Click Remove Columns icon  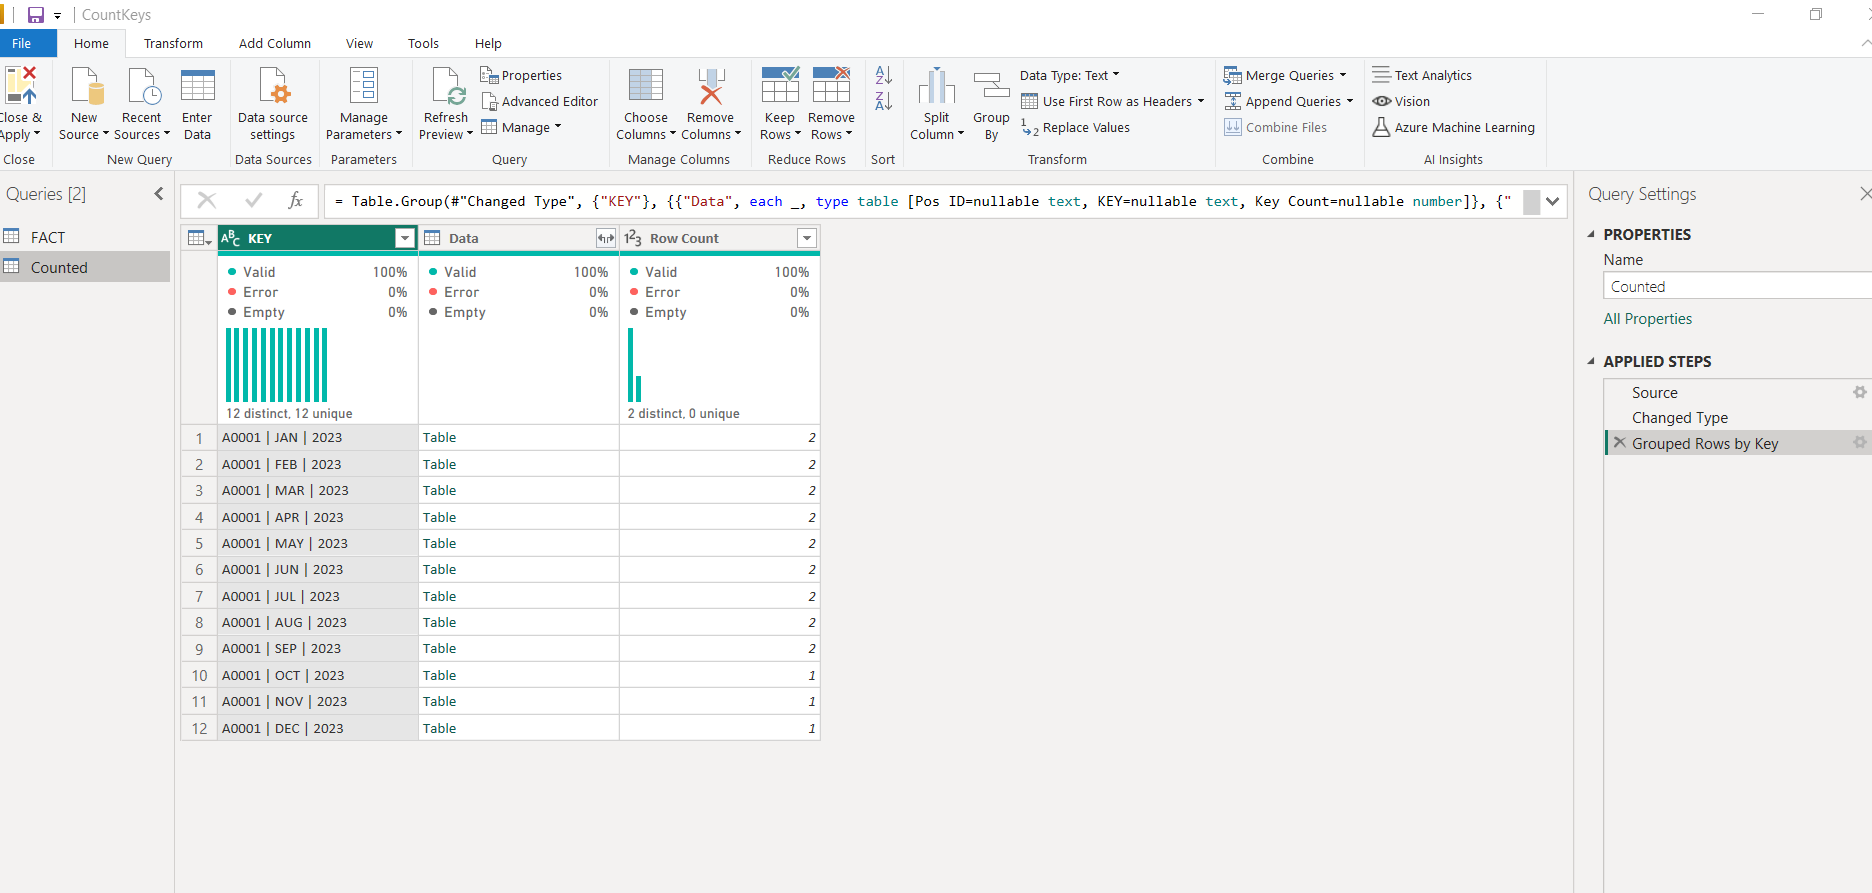[711, 87]
